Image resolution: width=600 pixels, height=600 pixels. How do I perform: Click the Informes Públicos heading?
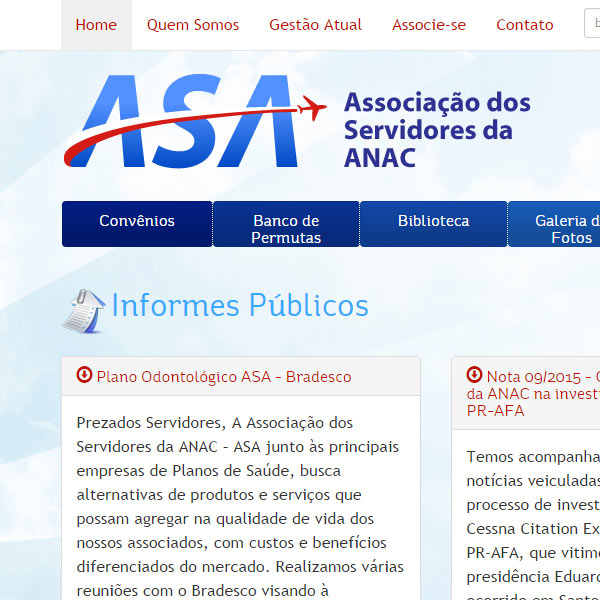(x=240, y=305)
